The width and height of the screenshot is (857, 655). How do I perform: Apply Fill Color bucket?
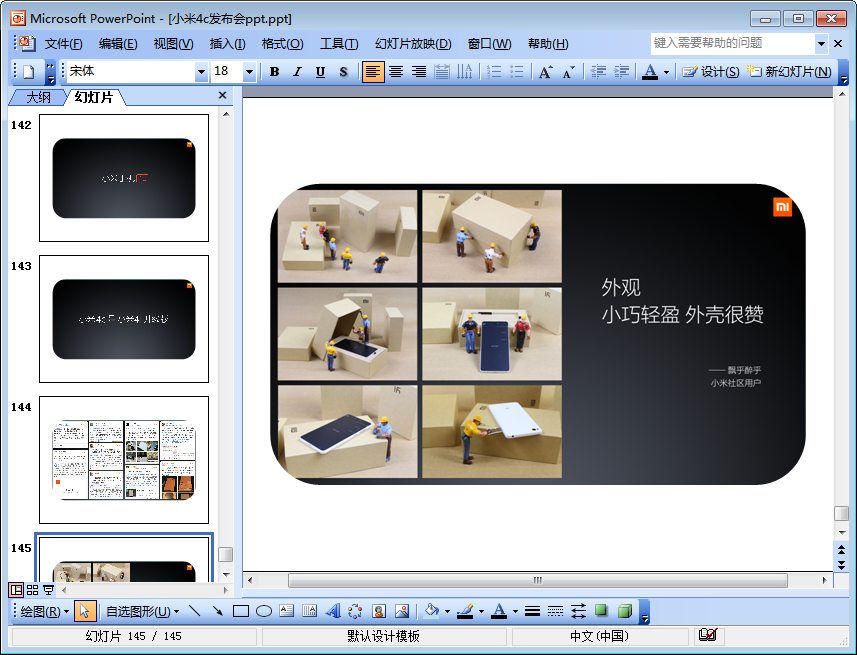[x=432, y=611]
